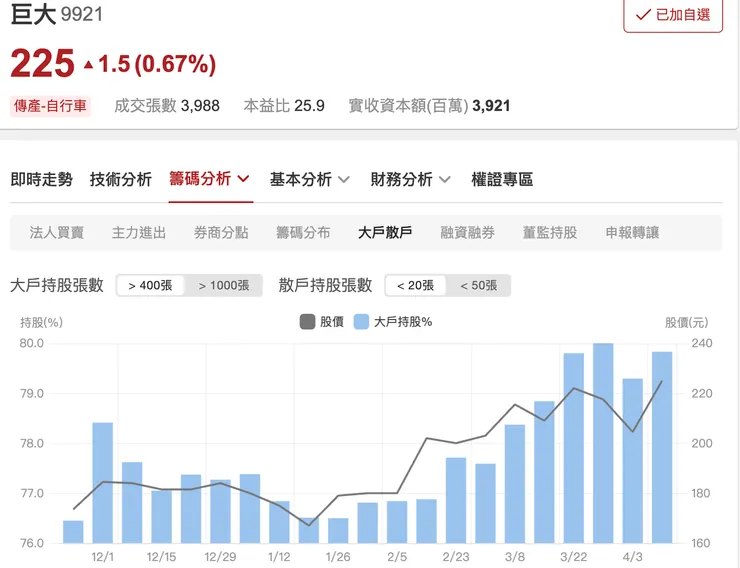Select the 融資融券 sub-tab
Screen dimensions: 740x568
(x=467, y=233)
